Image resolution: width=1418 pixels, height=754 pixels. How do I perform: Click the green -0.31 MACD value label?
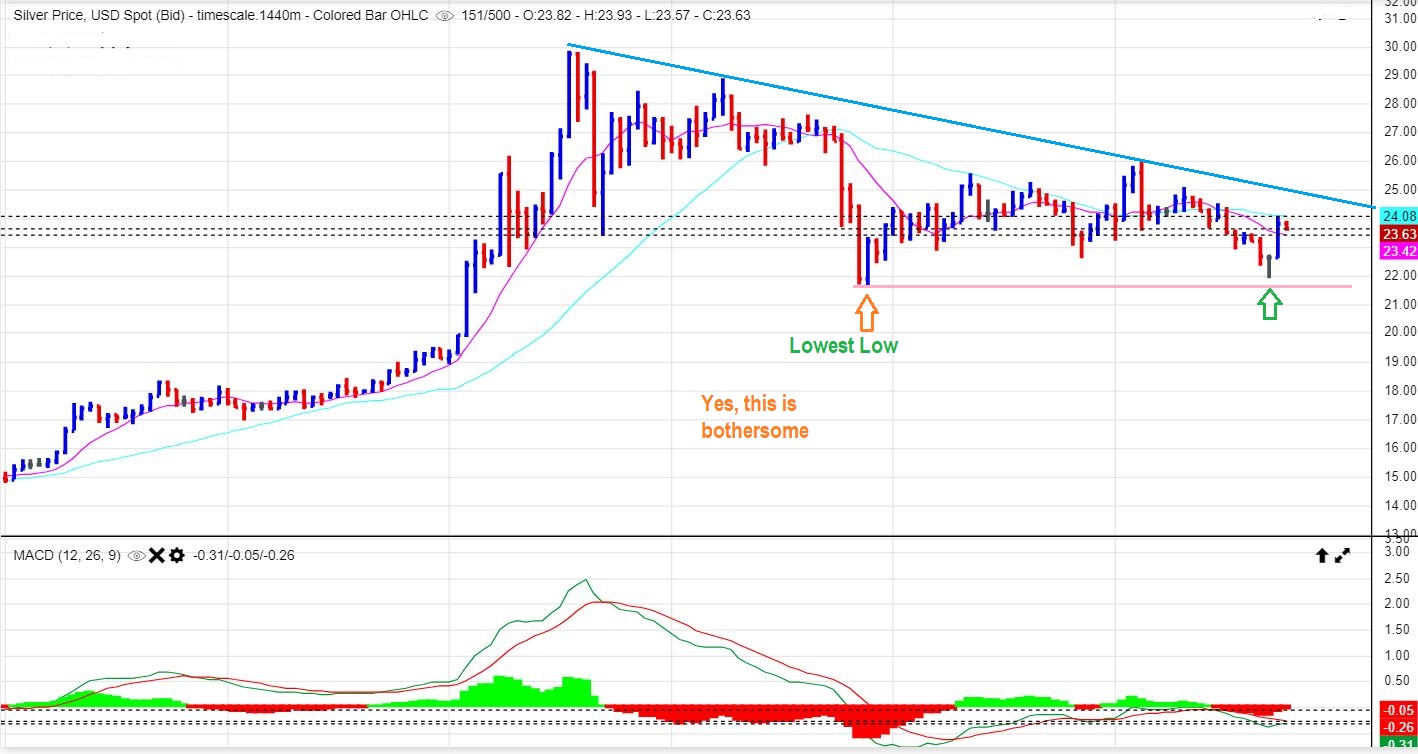pyautogui.click(x=1397, y=744)
